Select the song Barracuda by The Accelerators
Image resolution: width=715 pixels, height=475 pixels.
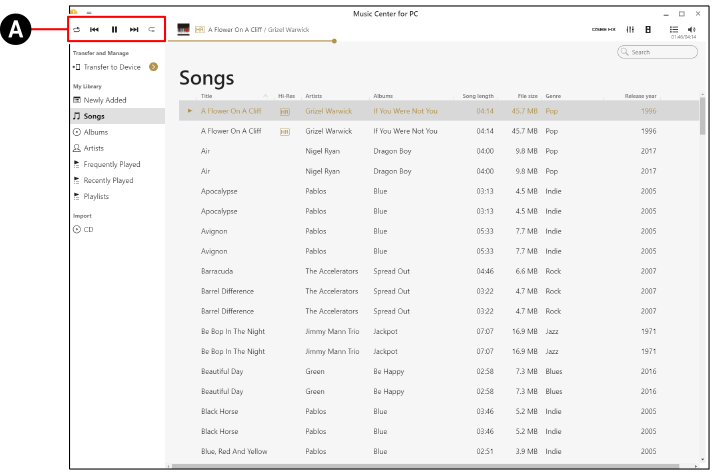[x=216, y=271]
